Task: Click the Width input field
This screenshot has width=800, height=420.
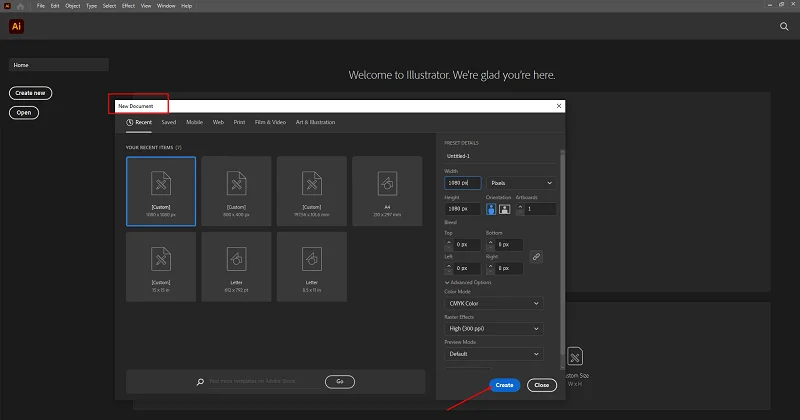Action: [x=463, y=183]
